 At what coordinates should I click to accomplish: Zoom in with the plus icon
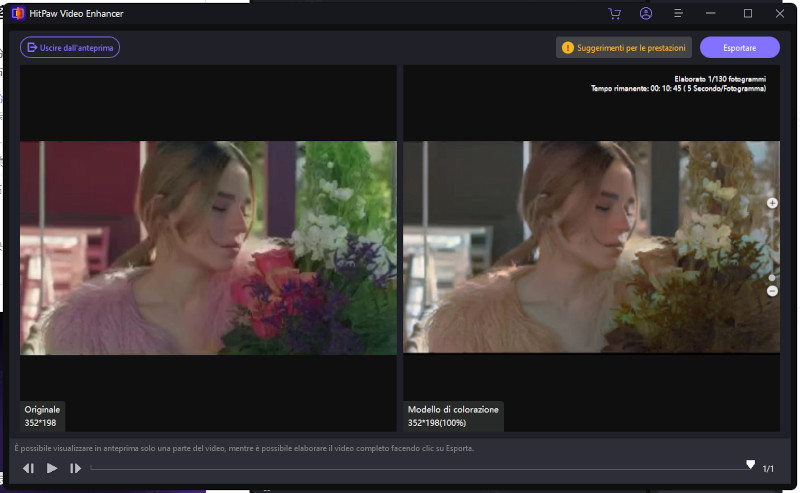(x=772, y=203)
